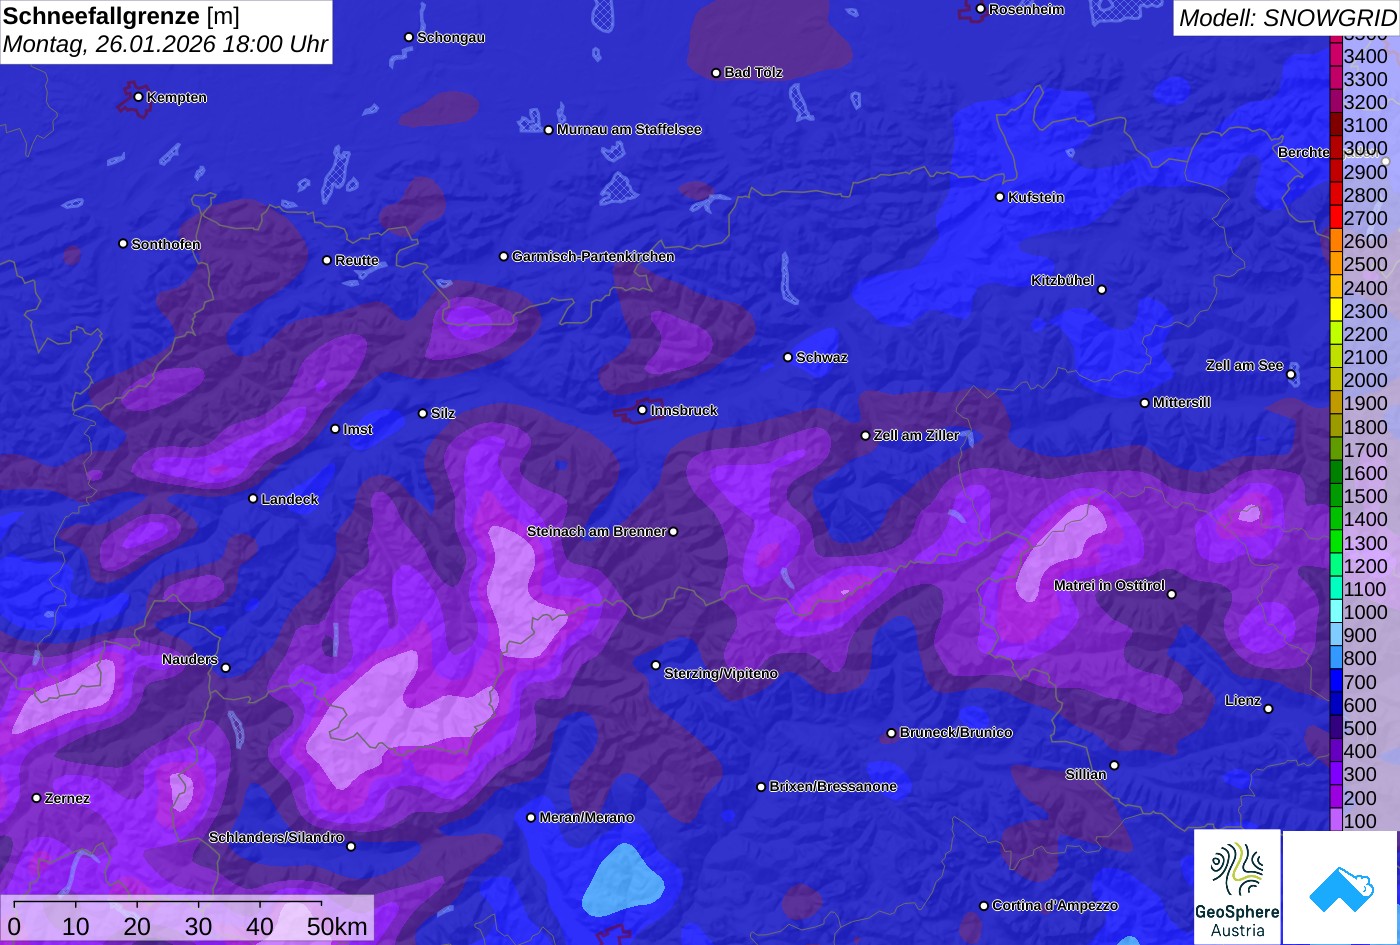Click the 'Schneefallgrenze [m]' title text
Screen dimensions: 1400x945
click(x=122, y=16)
